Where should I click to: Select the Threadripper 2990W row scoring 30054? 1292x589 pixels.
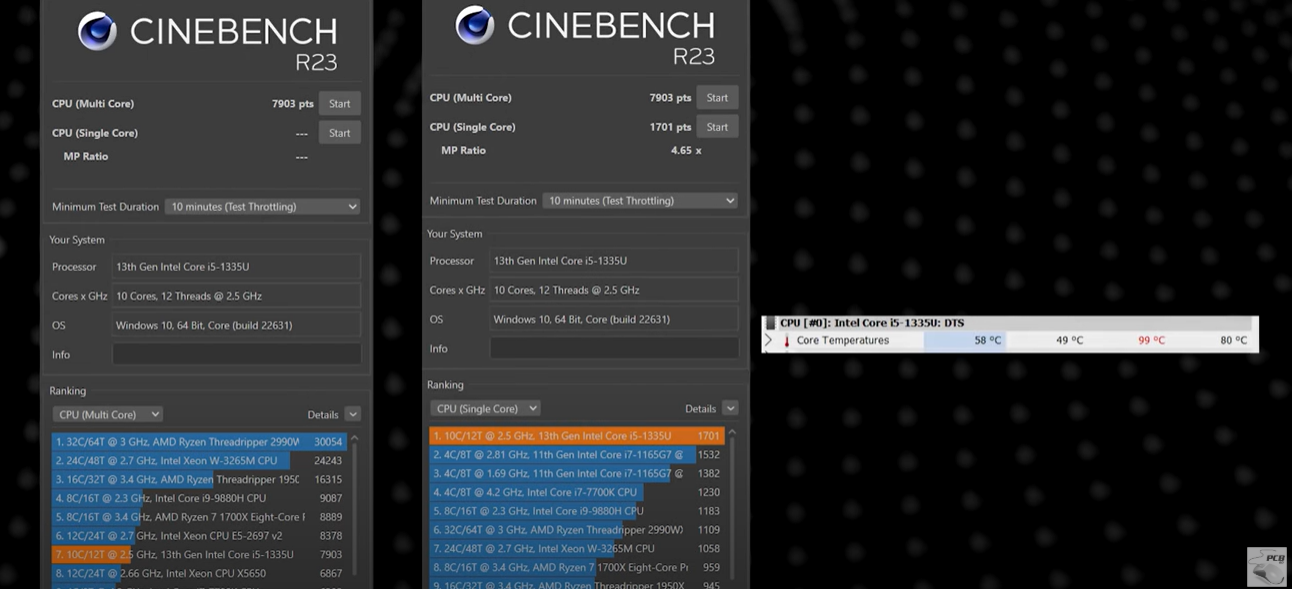198,441
